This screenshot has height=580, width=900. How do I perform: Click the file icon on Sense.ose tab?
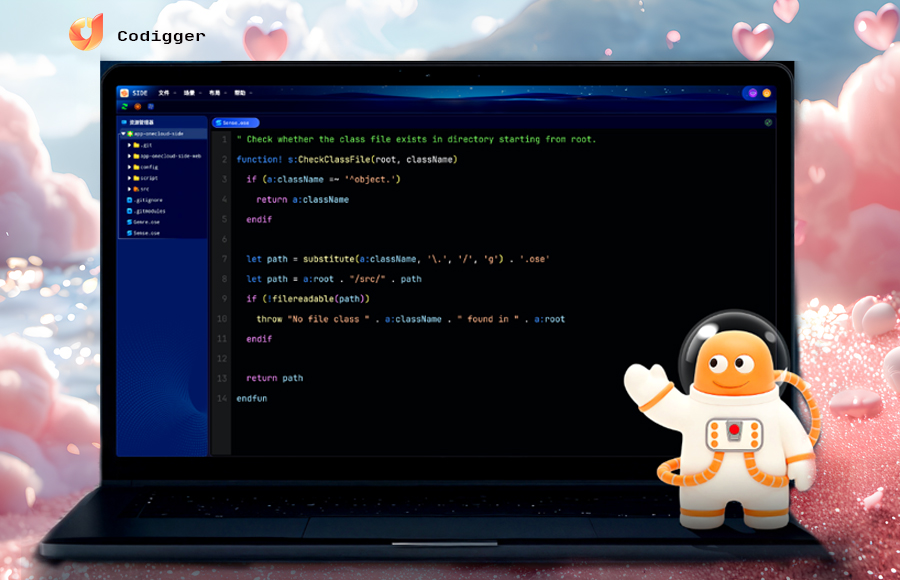(x=218, y=122)
